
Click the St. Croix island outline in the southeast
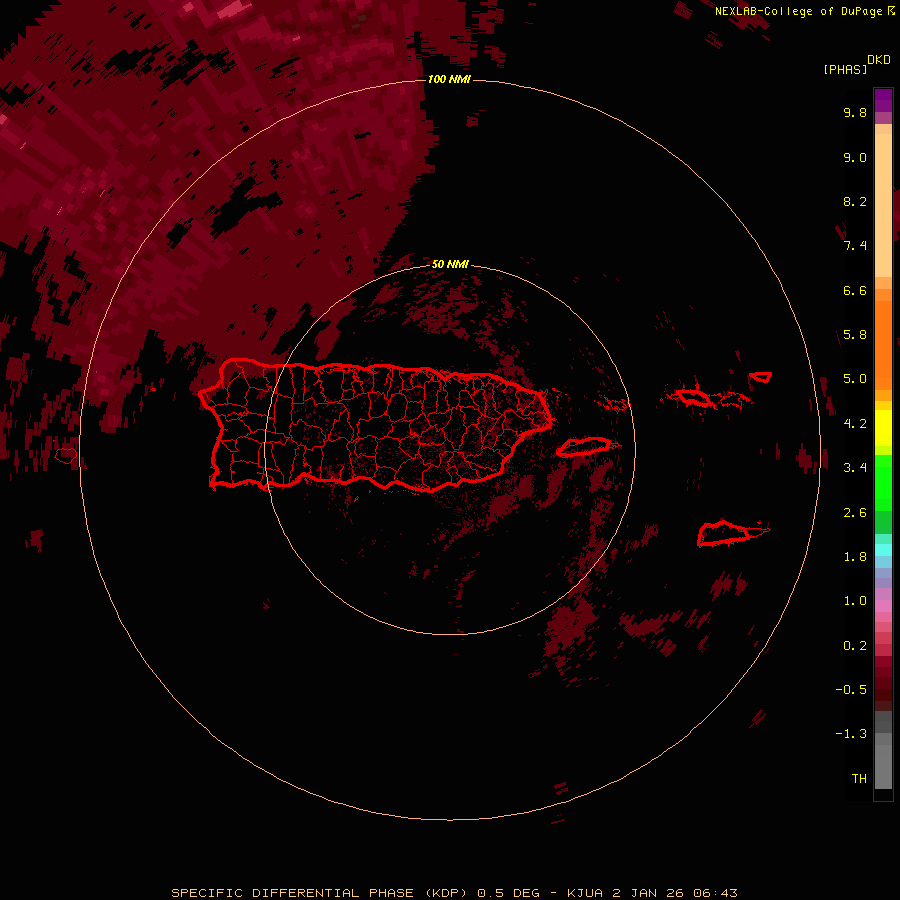pos(724,534)
